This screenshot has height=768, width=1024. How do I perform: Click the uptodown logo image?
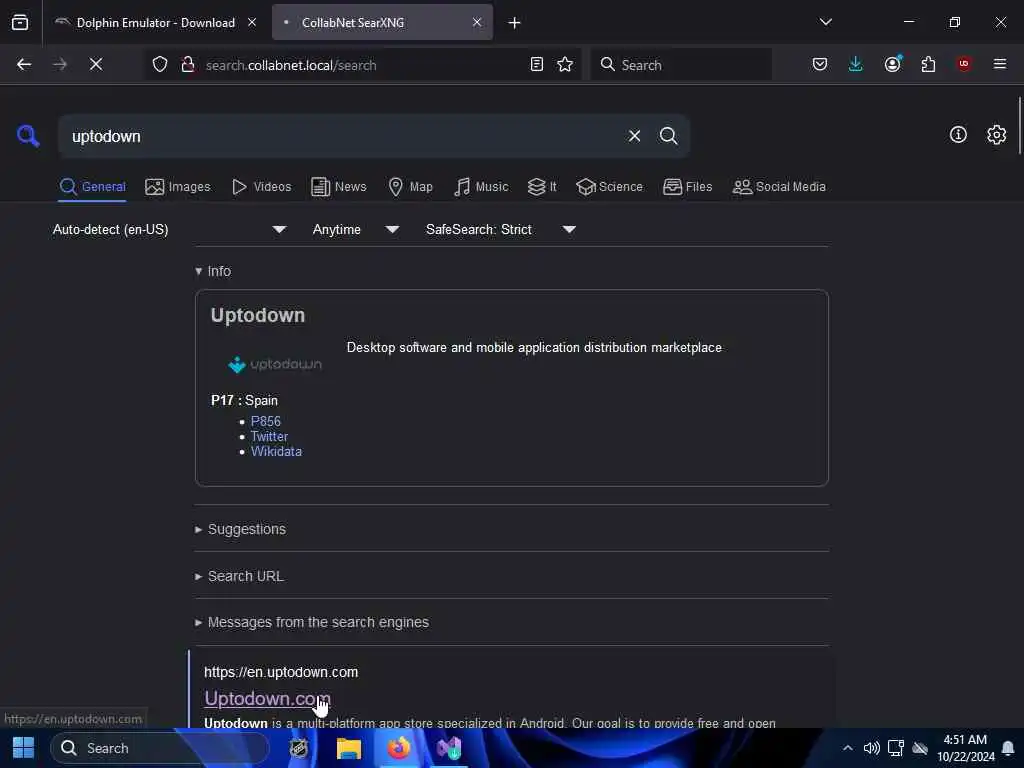(x=274, y=364)
